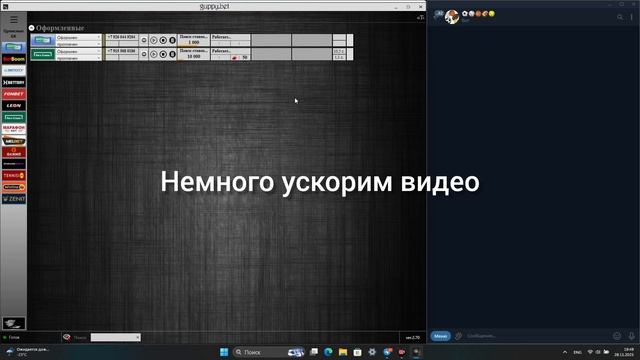The height and width of the screenshot is (360, 640).
Task: Clear the bottom search field with the x
Action: (x=138, y=337)
